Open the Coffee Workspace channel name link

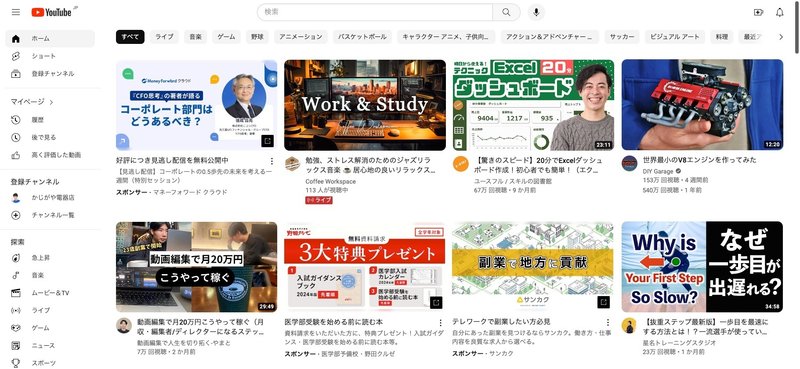(331, 182)
